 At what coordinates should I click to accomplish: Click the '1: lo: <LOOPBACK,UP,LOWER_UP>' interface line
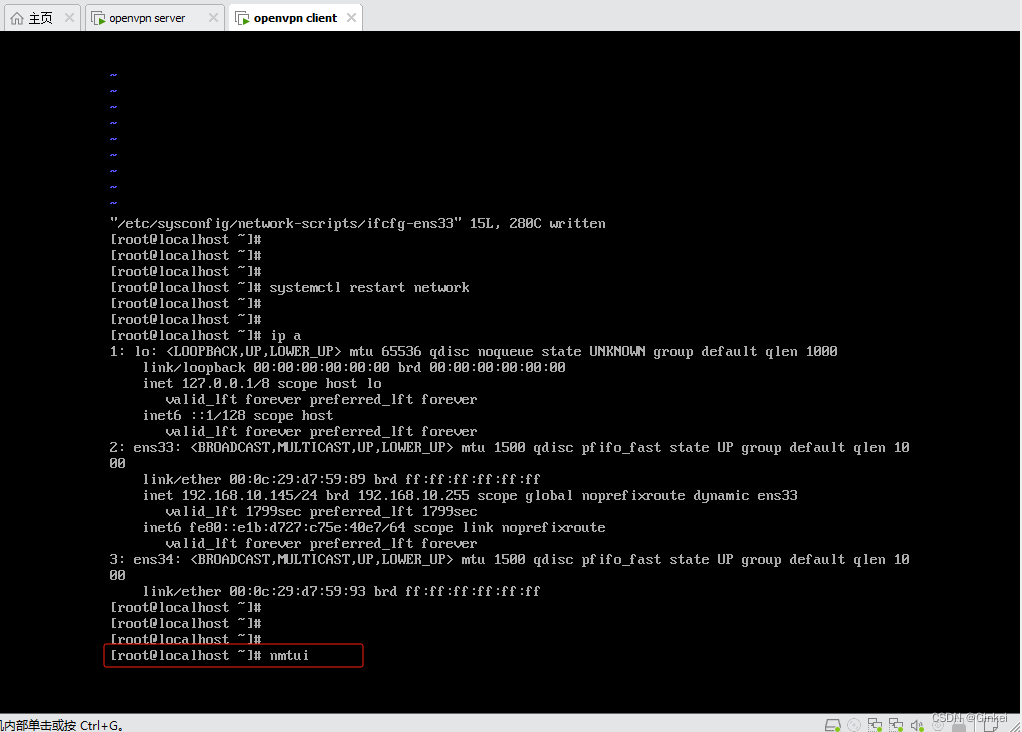point(473,351)
